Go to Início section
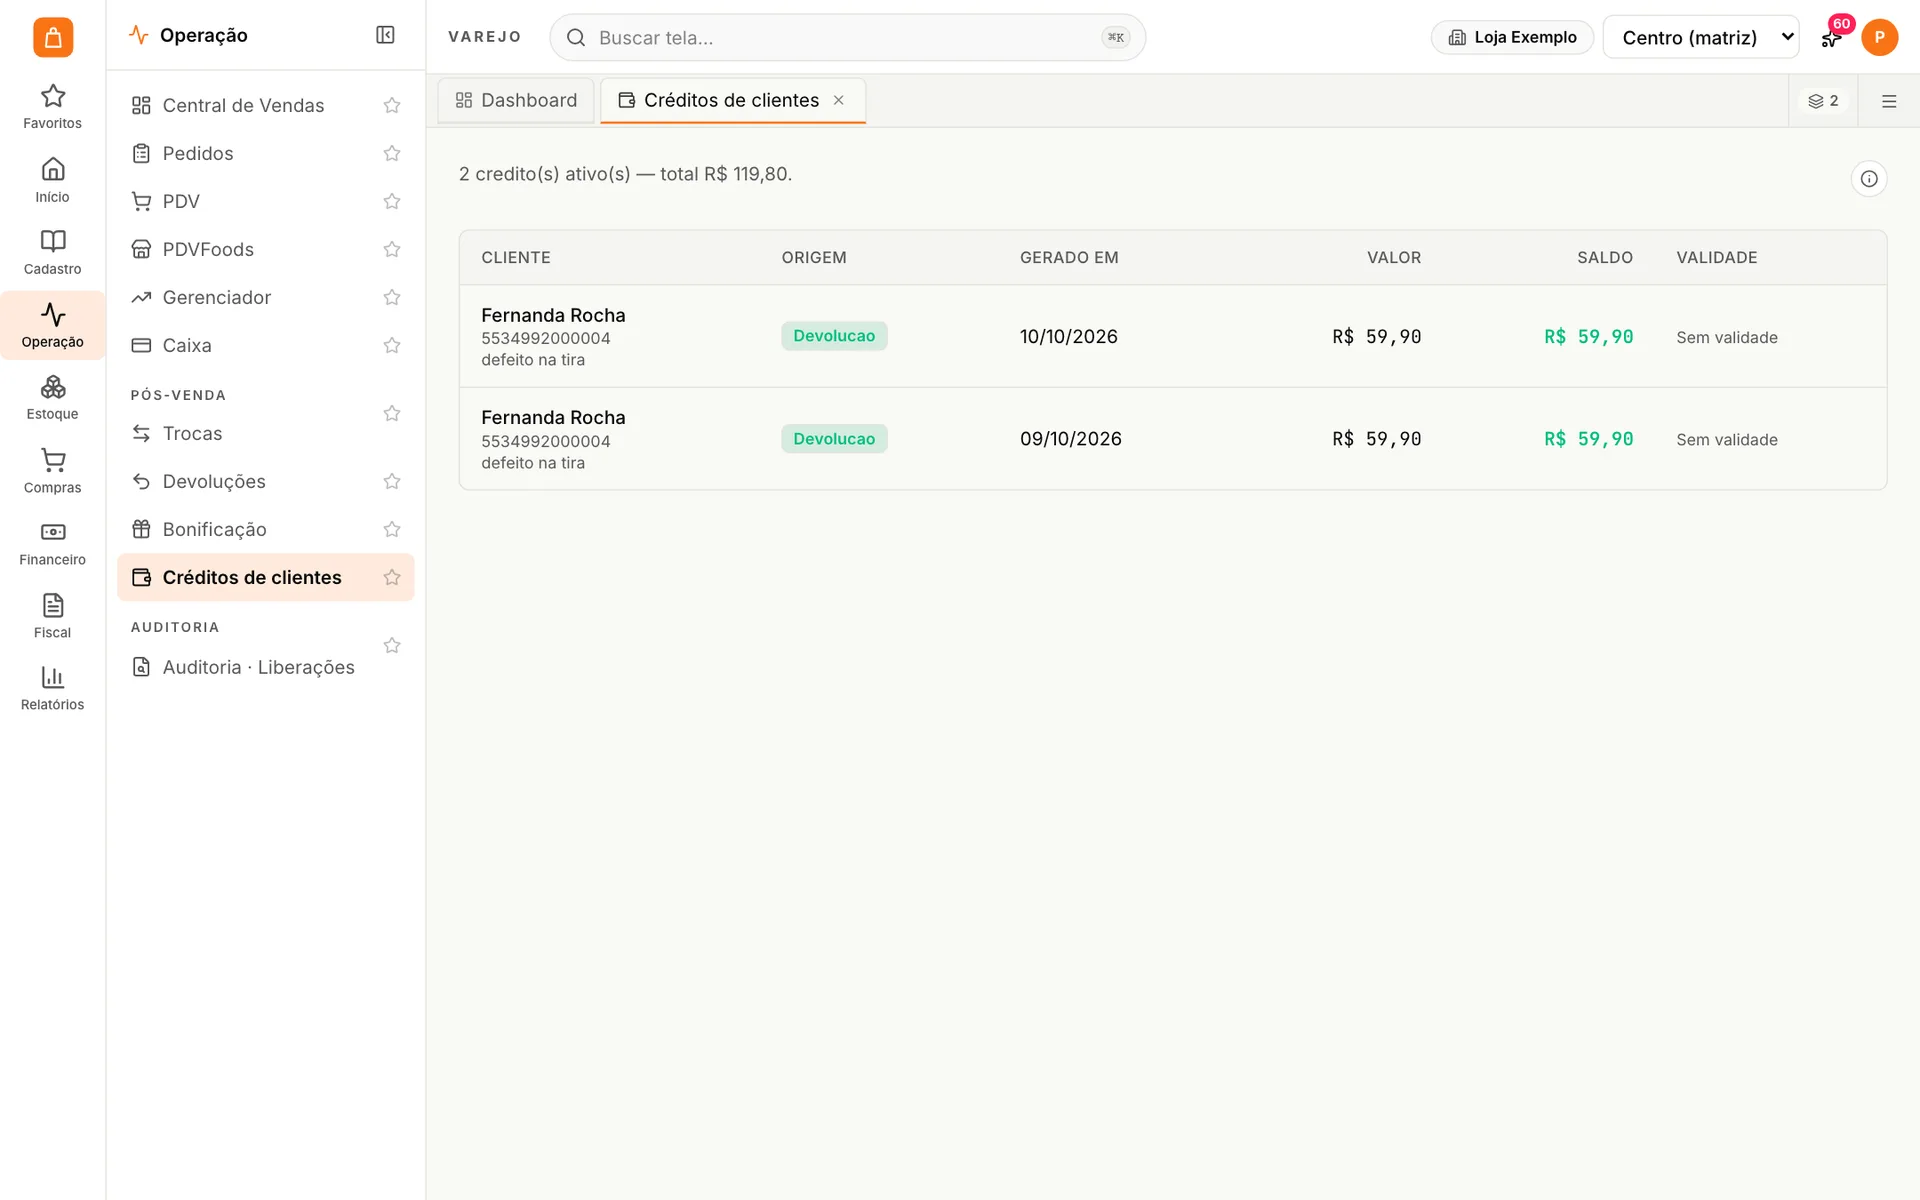 pos(52,180)
